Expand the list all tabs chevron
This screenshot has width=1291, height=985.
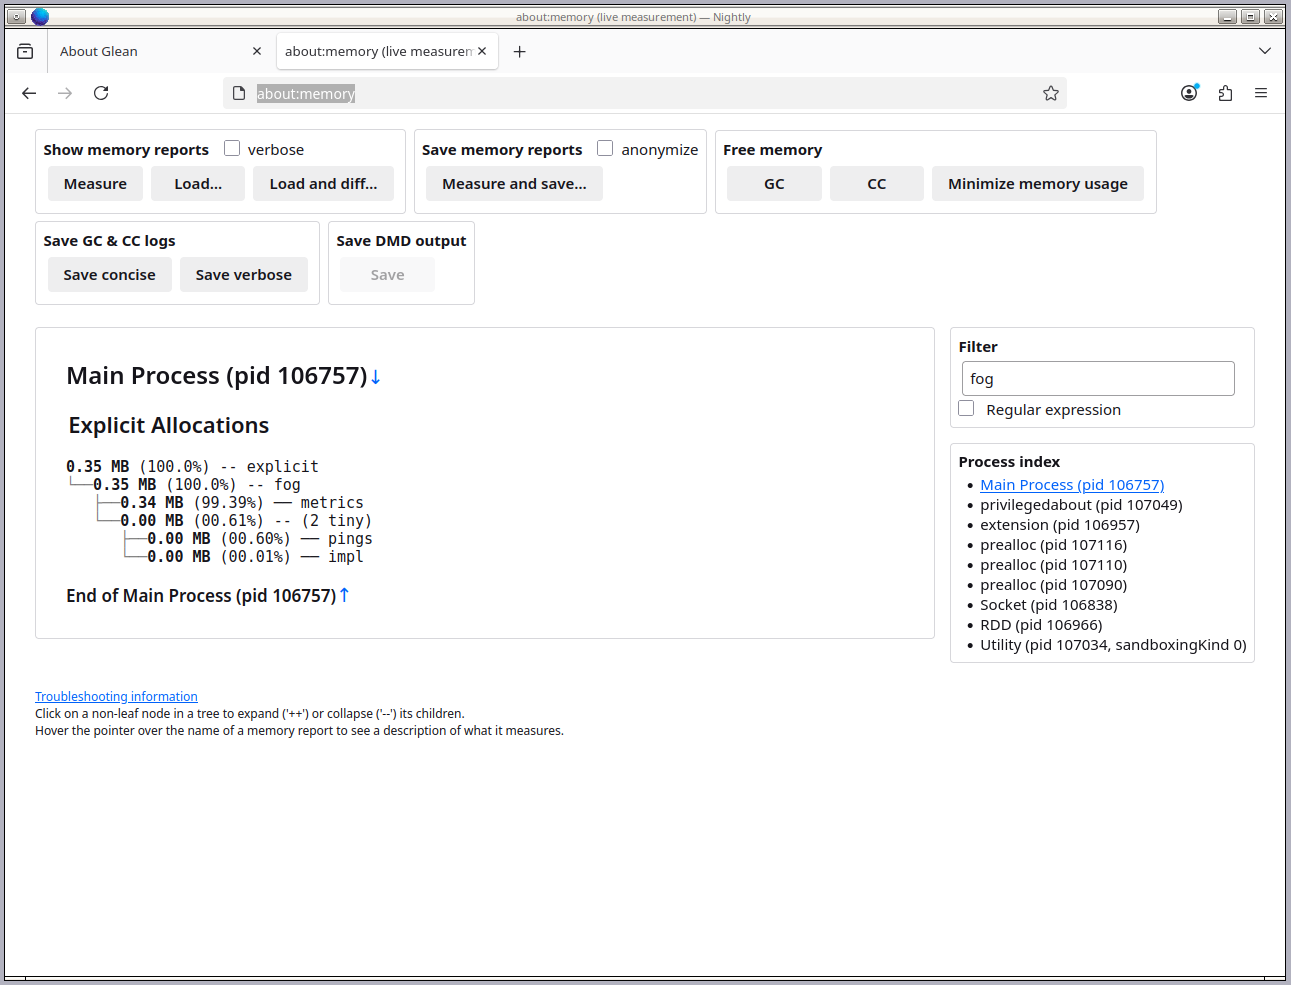pyautogui.click(x=1264, y=51)
